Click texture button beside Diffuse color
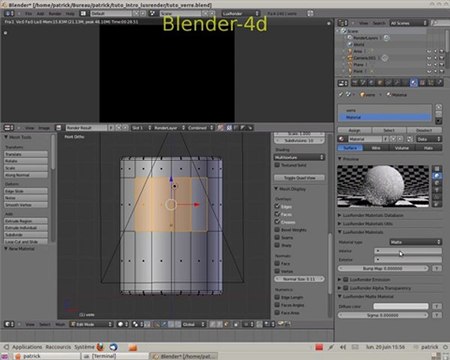450x360 pixels. (x=437, y=306)
